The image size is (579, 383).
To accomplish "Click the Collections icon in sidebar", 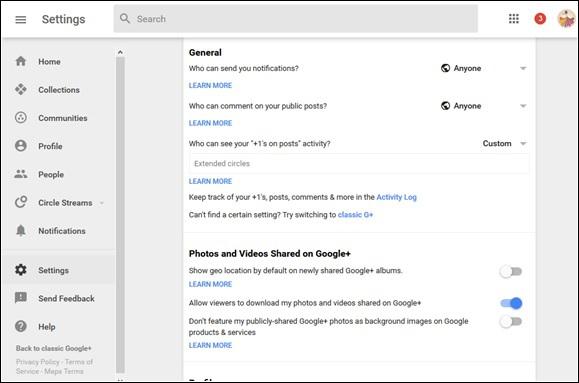I will [21, 89].
